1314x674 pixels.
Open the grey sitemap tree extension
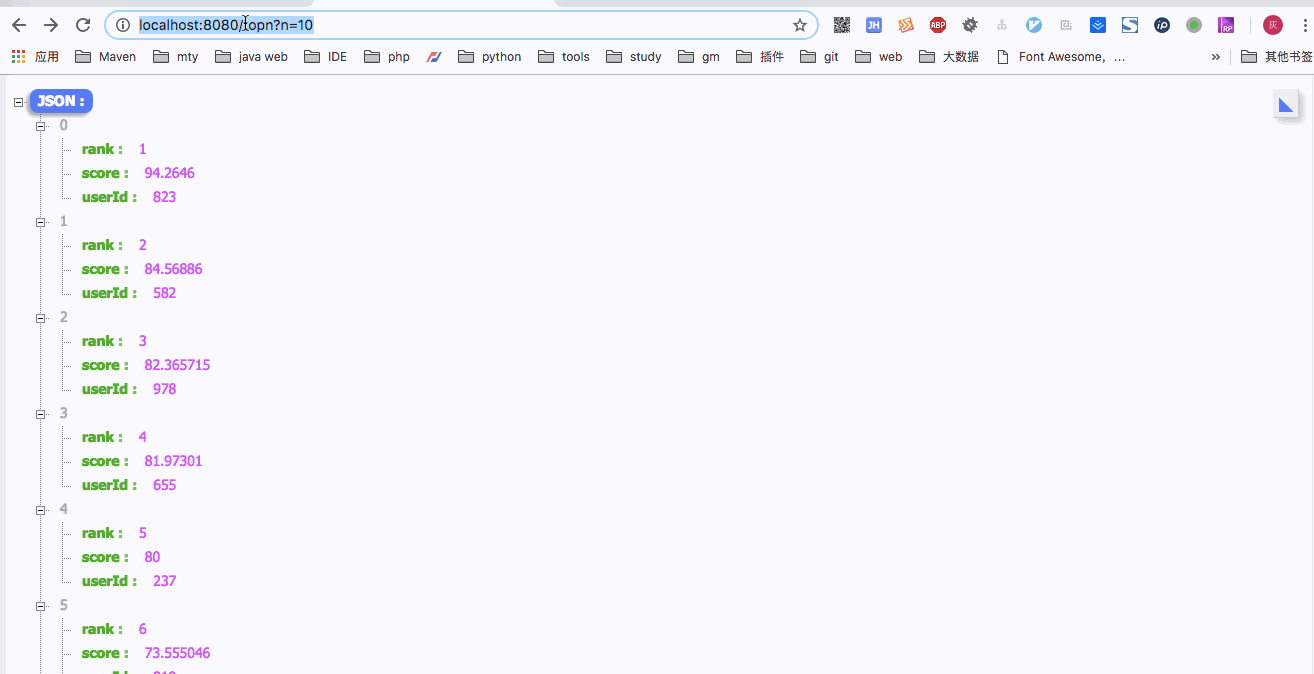pyautogui.click(x=1002, y=25)
